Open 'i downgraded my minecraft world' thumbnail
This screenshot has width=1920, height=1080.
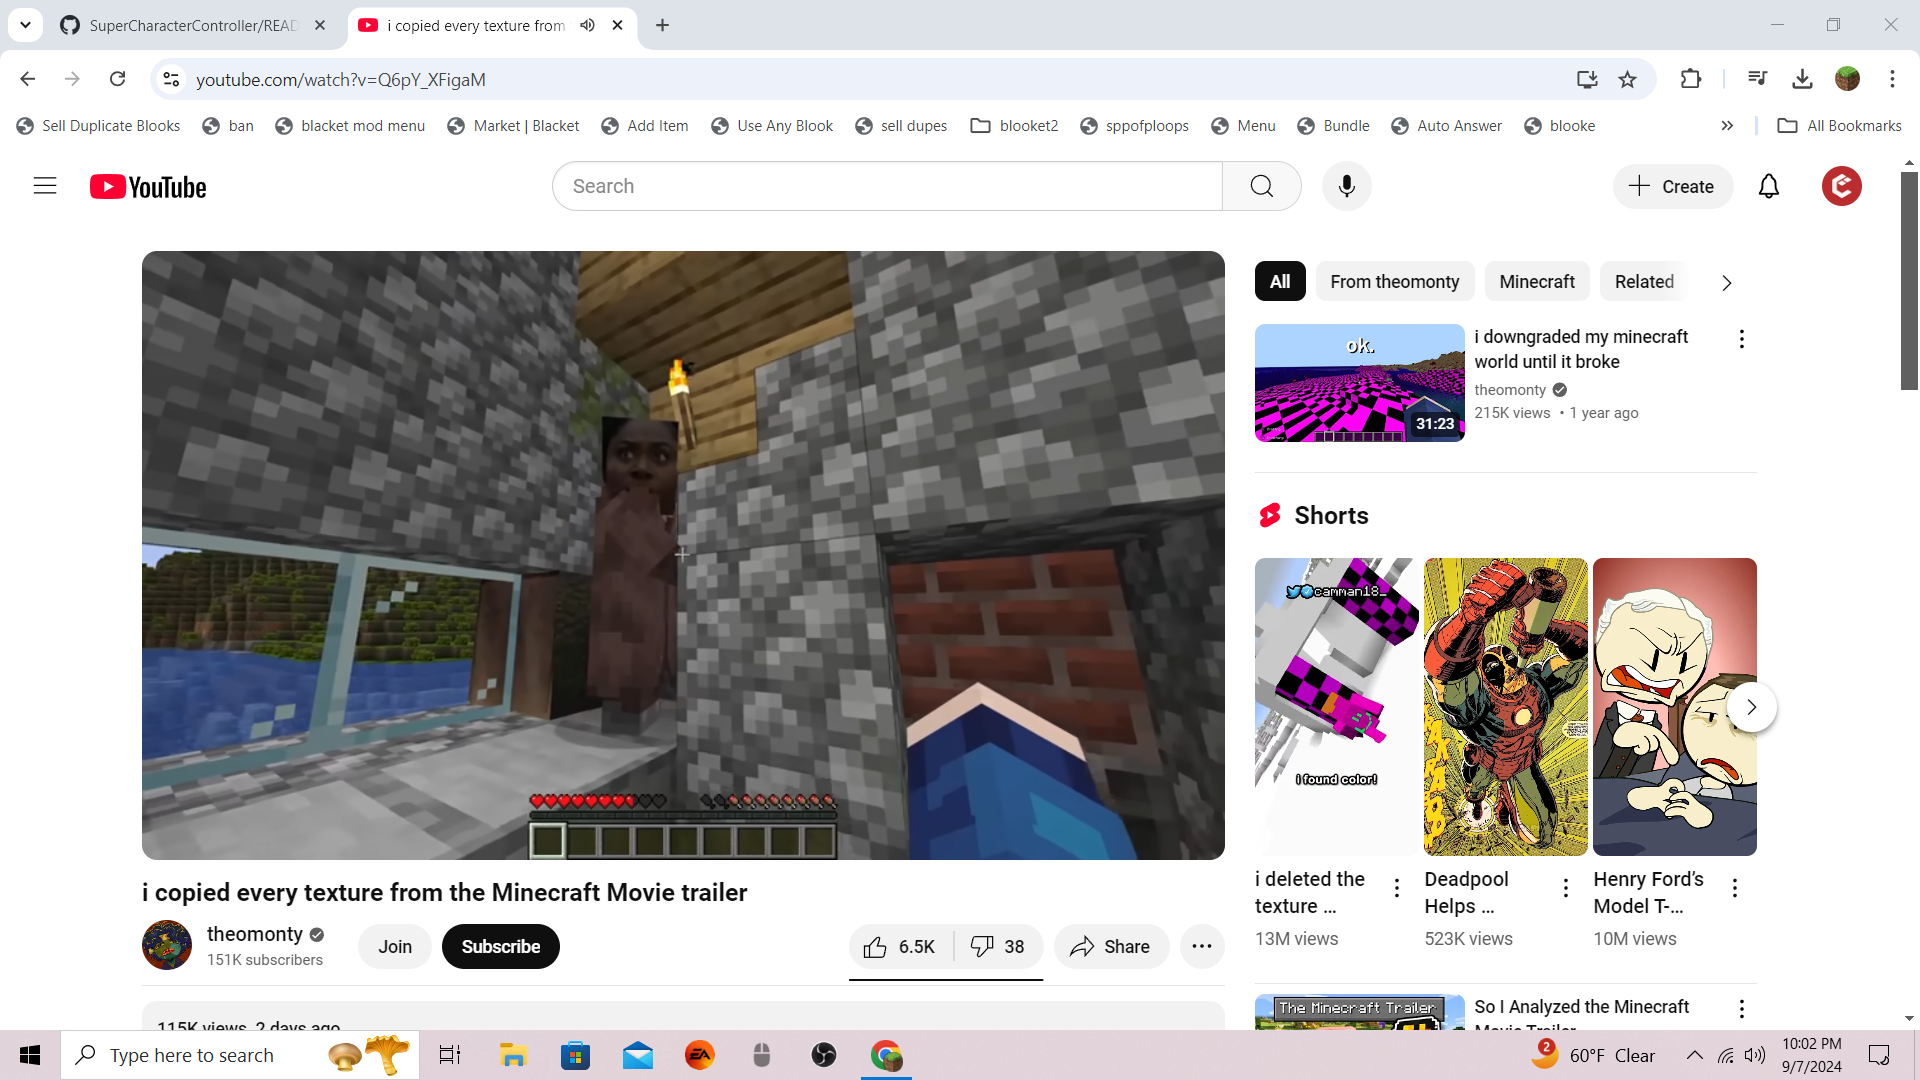click(x=1359, y=383)
